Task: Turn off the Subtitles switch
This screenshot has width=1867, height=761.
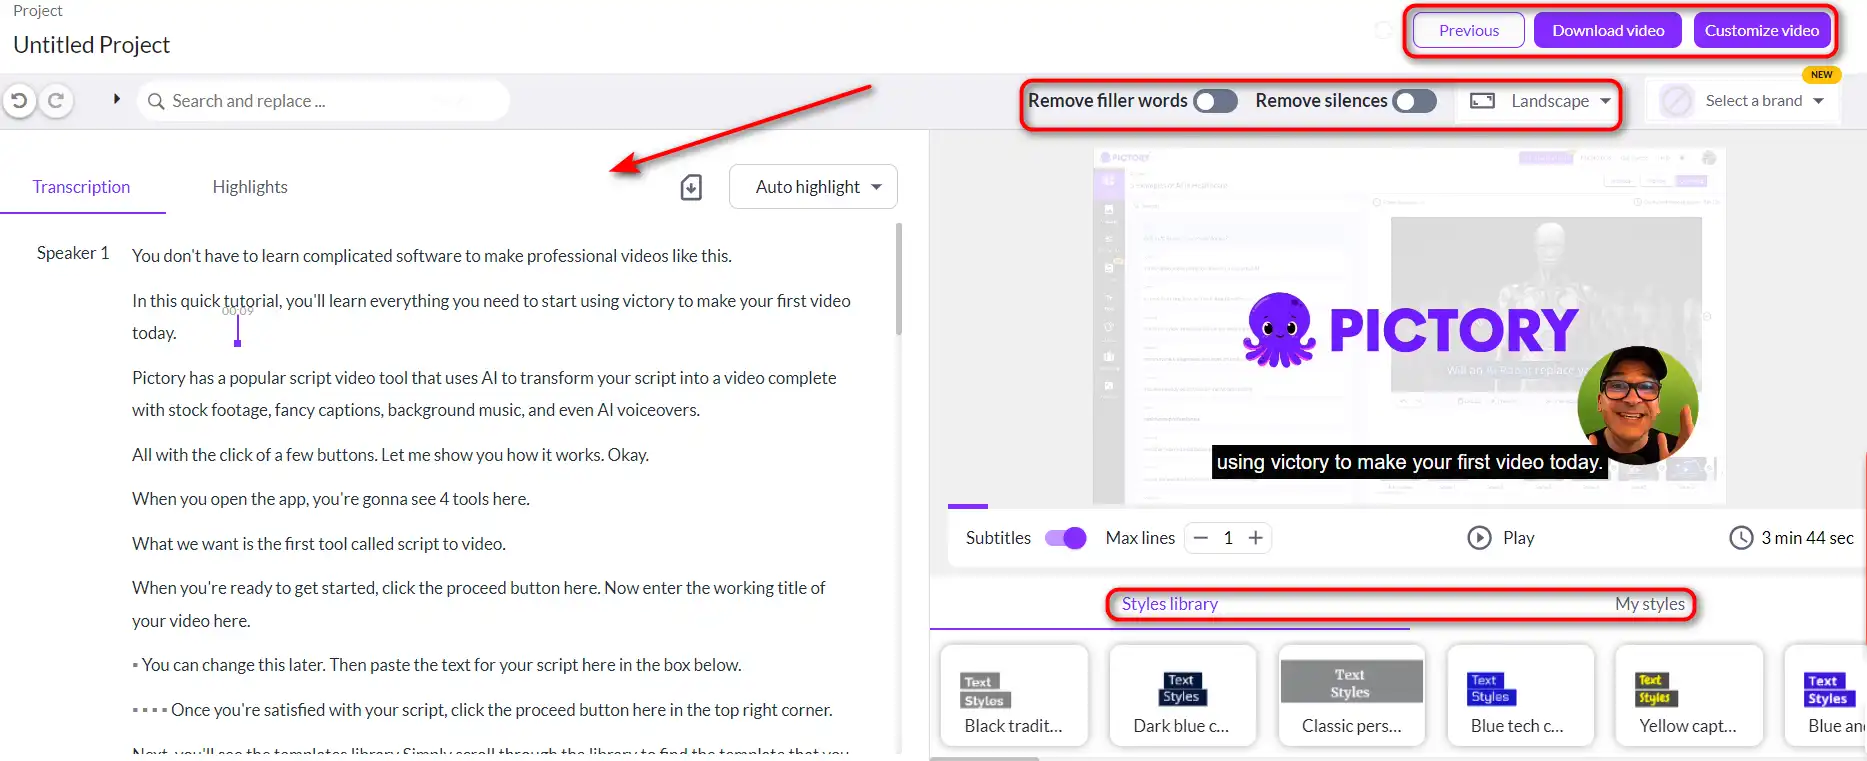Action: [x=1066, y=538]
